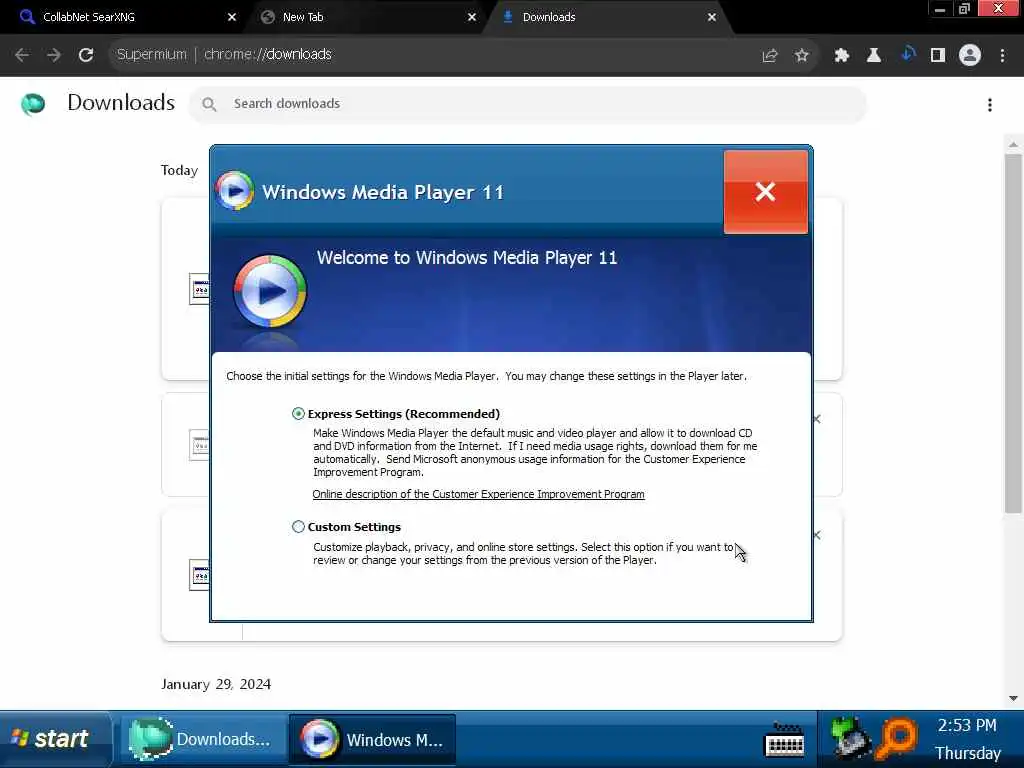Switch to Windows M... taskbar button
Image resolution: width=1024 pixels, height=768 pixels.
tap(372, 739)
